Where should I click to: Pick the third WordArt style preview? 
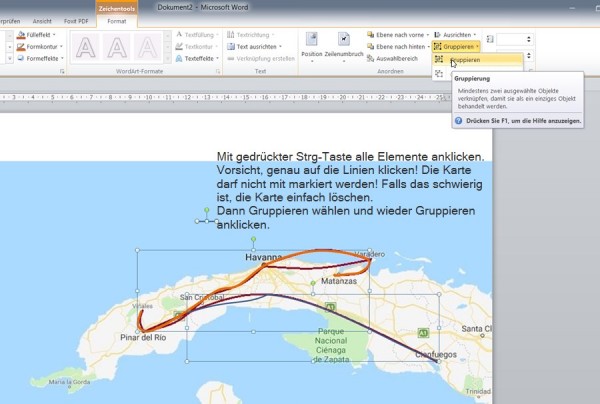click(147, 48)
